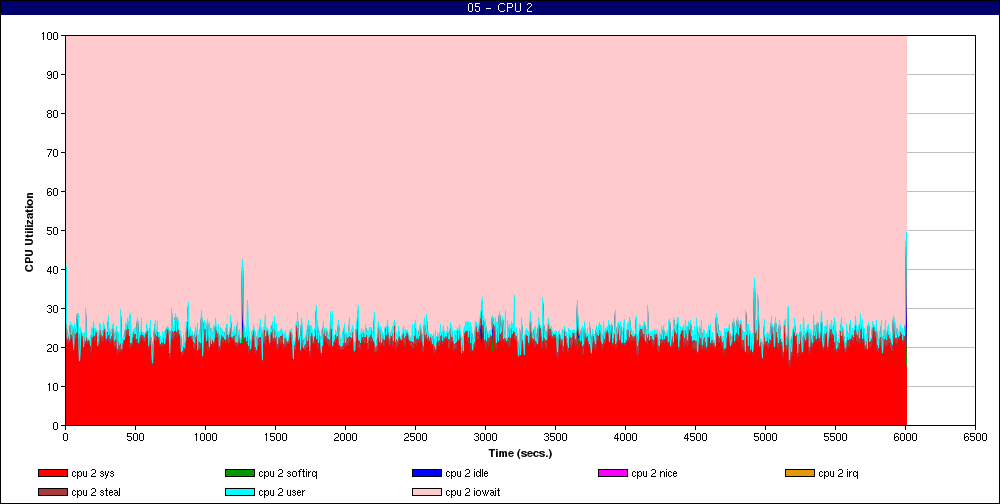The image size is (1000, 504).
Task: Click the magenta cpu 2 nice legend swatch
Action: click(x=613, y=473)
